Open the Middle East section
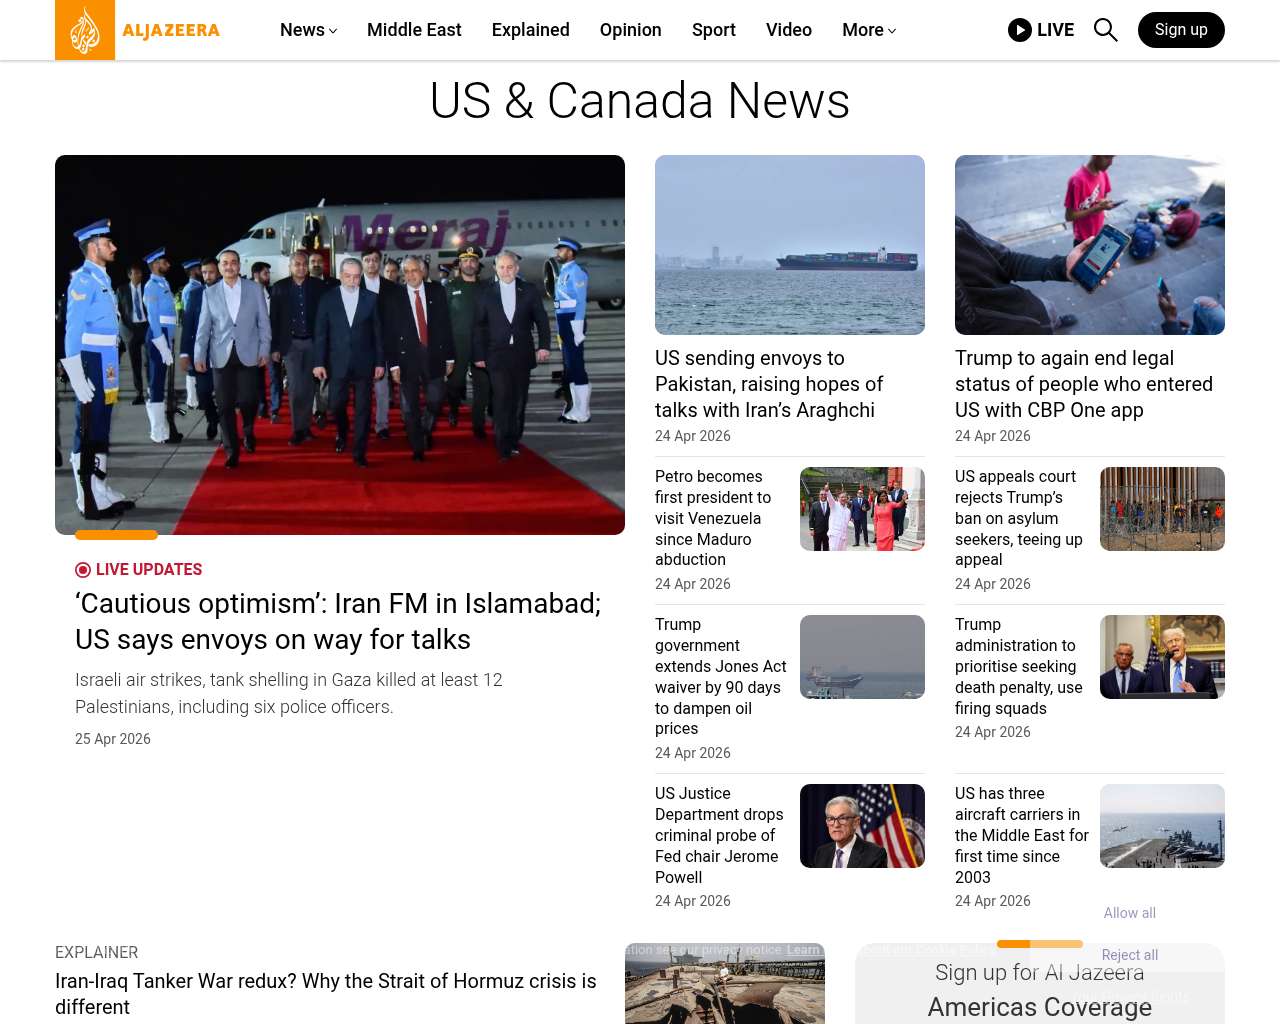 point(414,30)
